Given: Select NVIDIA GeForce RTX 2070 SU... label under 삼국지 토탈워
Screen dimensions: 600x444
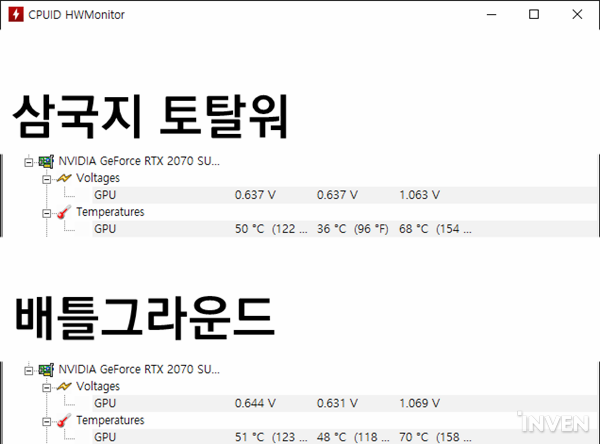Looking at the screenshot, I should click(139, 161).
